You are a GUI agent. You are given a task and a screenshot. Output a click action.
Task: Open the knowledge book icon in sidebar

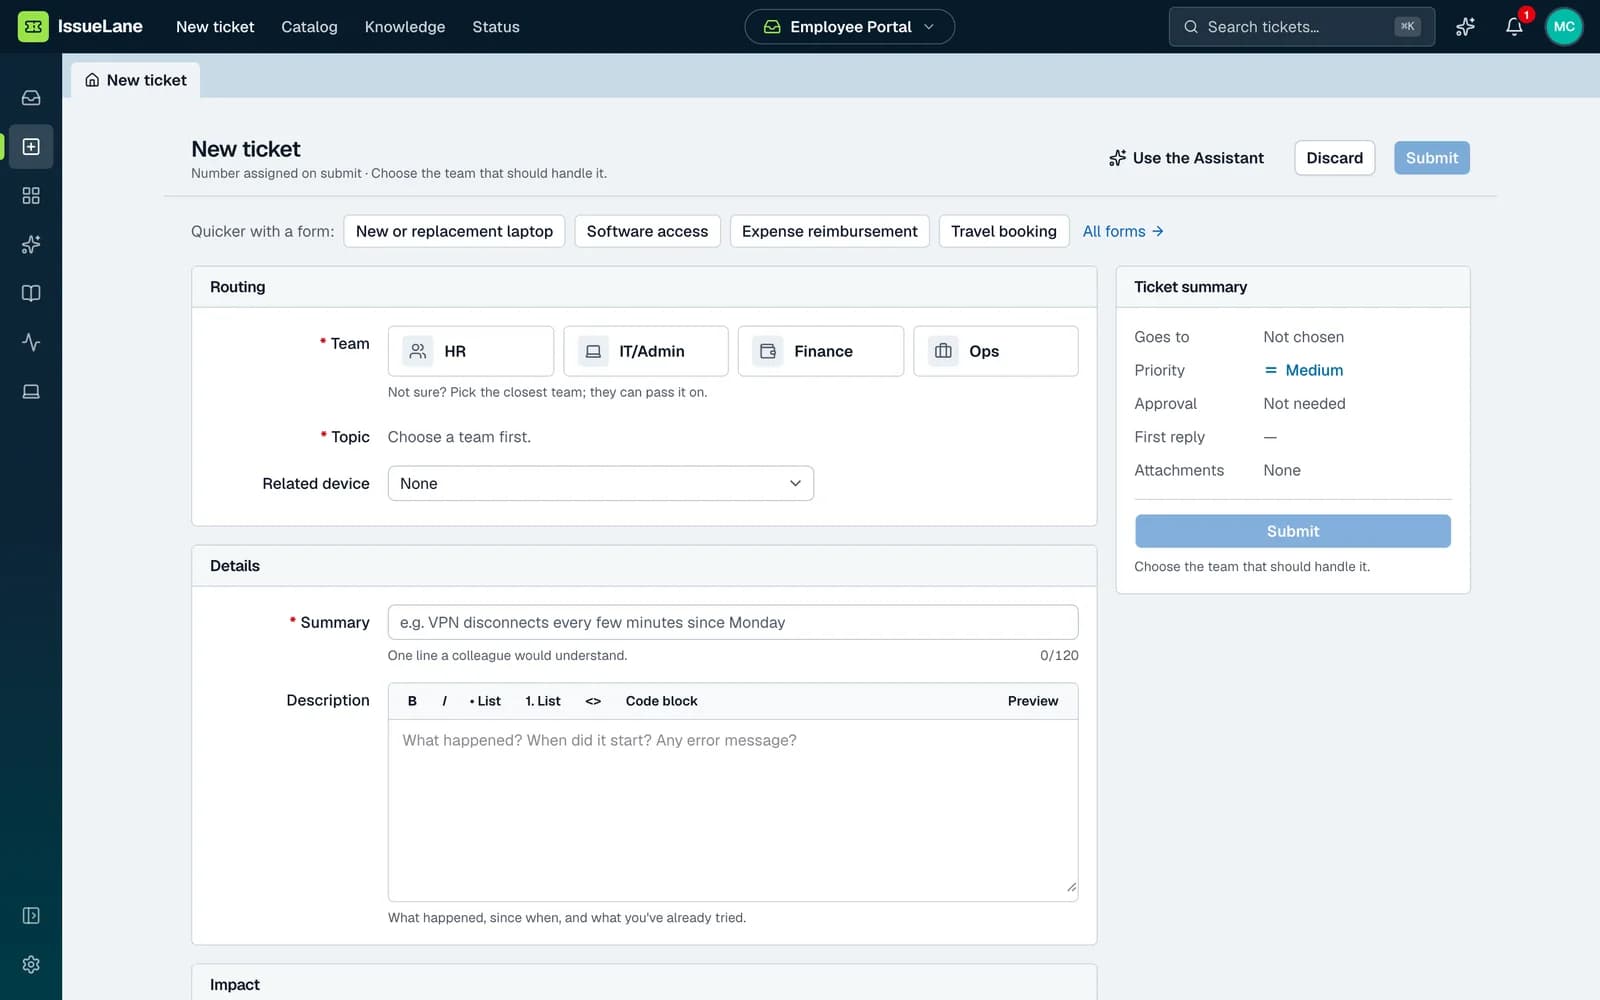click(x=31, y=293)
